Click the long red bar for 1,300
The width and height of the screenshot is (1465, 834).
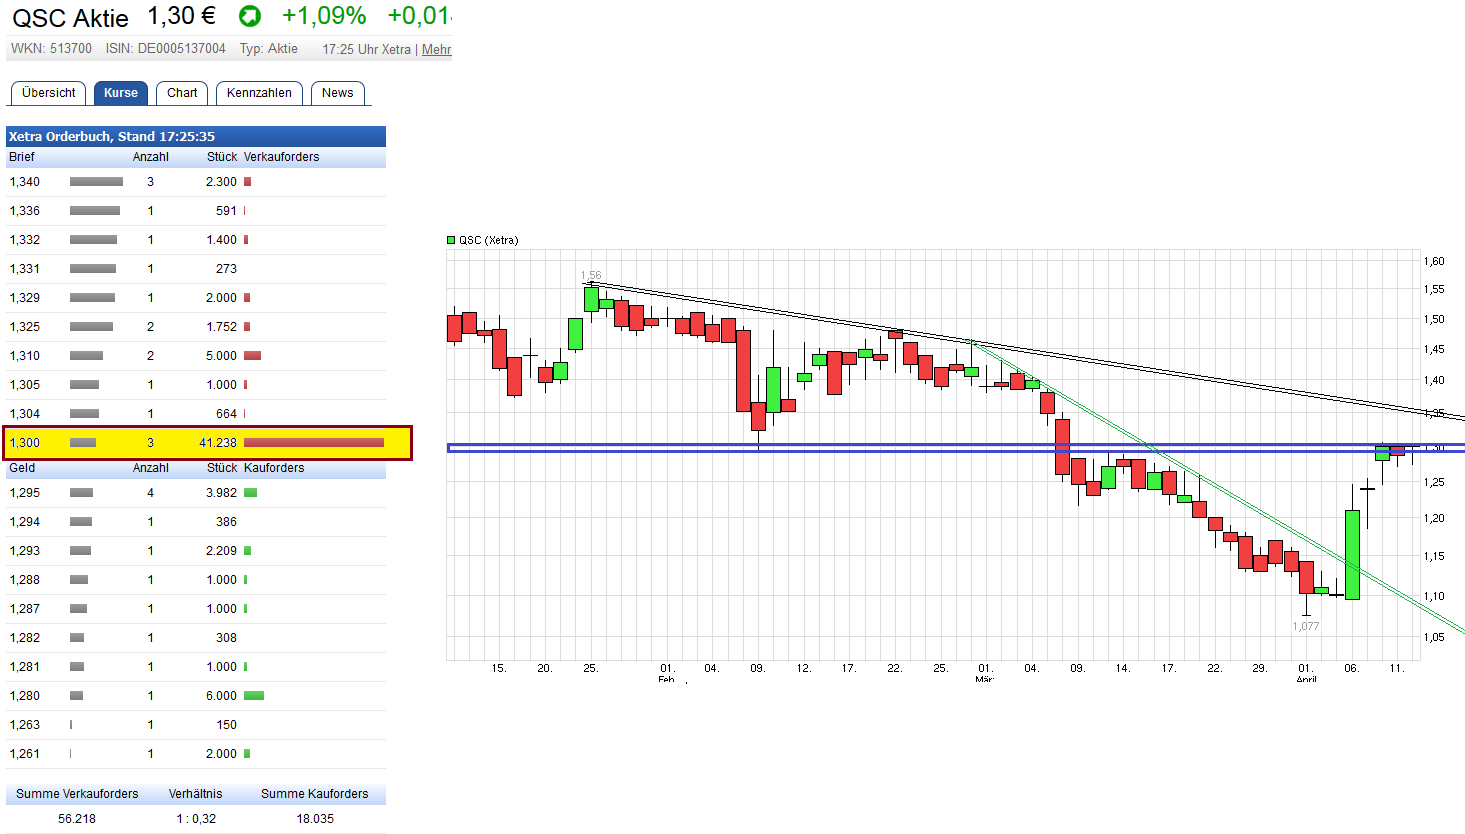[314, 443]
